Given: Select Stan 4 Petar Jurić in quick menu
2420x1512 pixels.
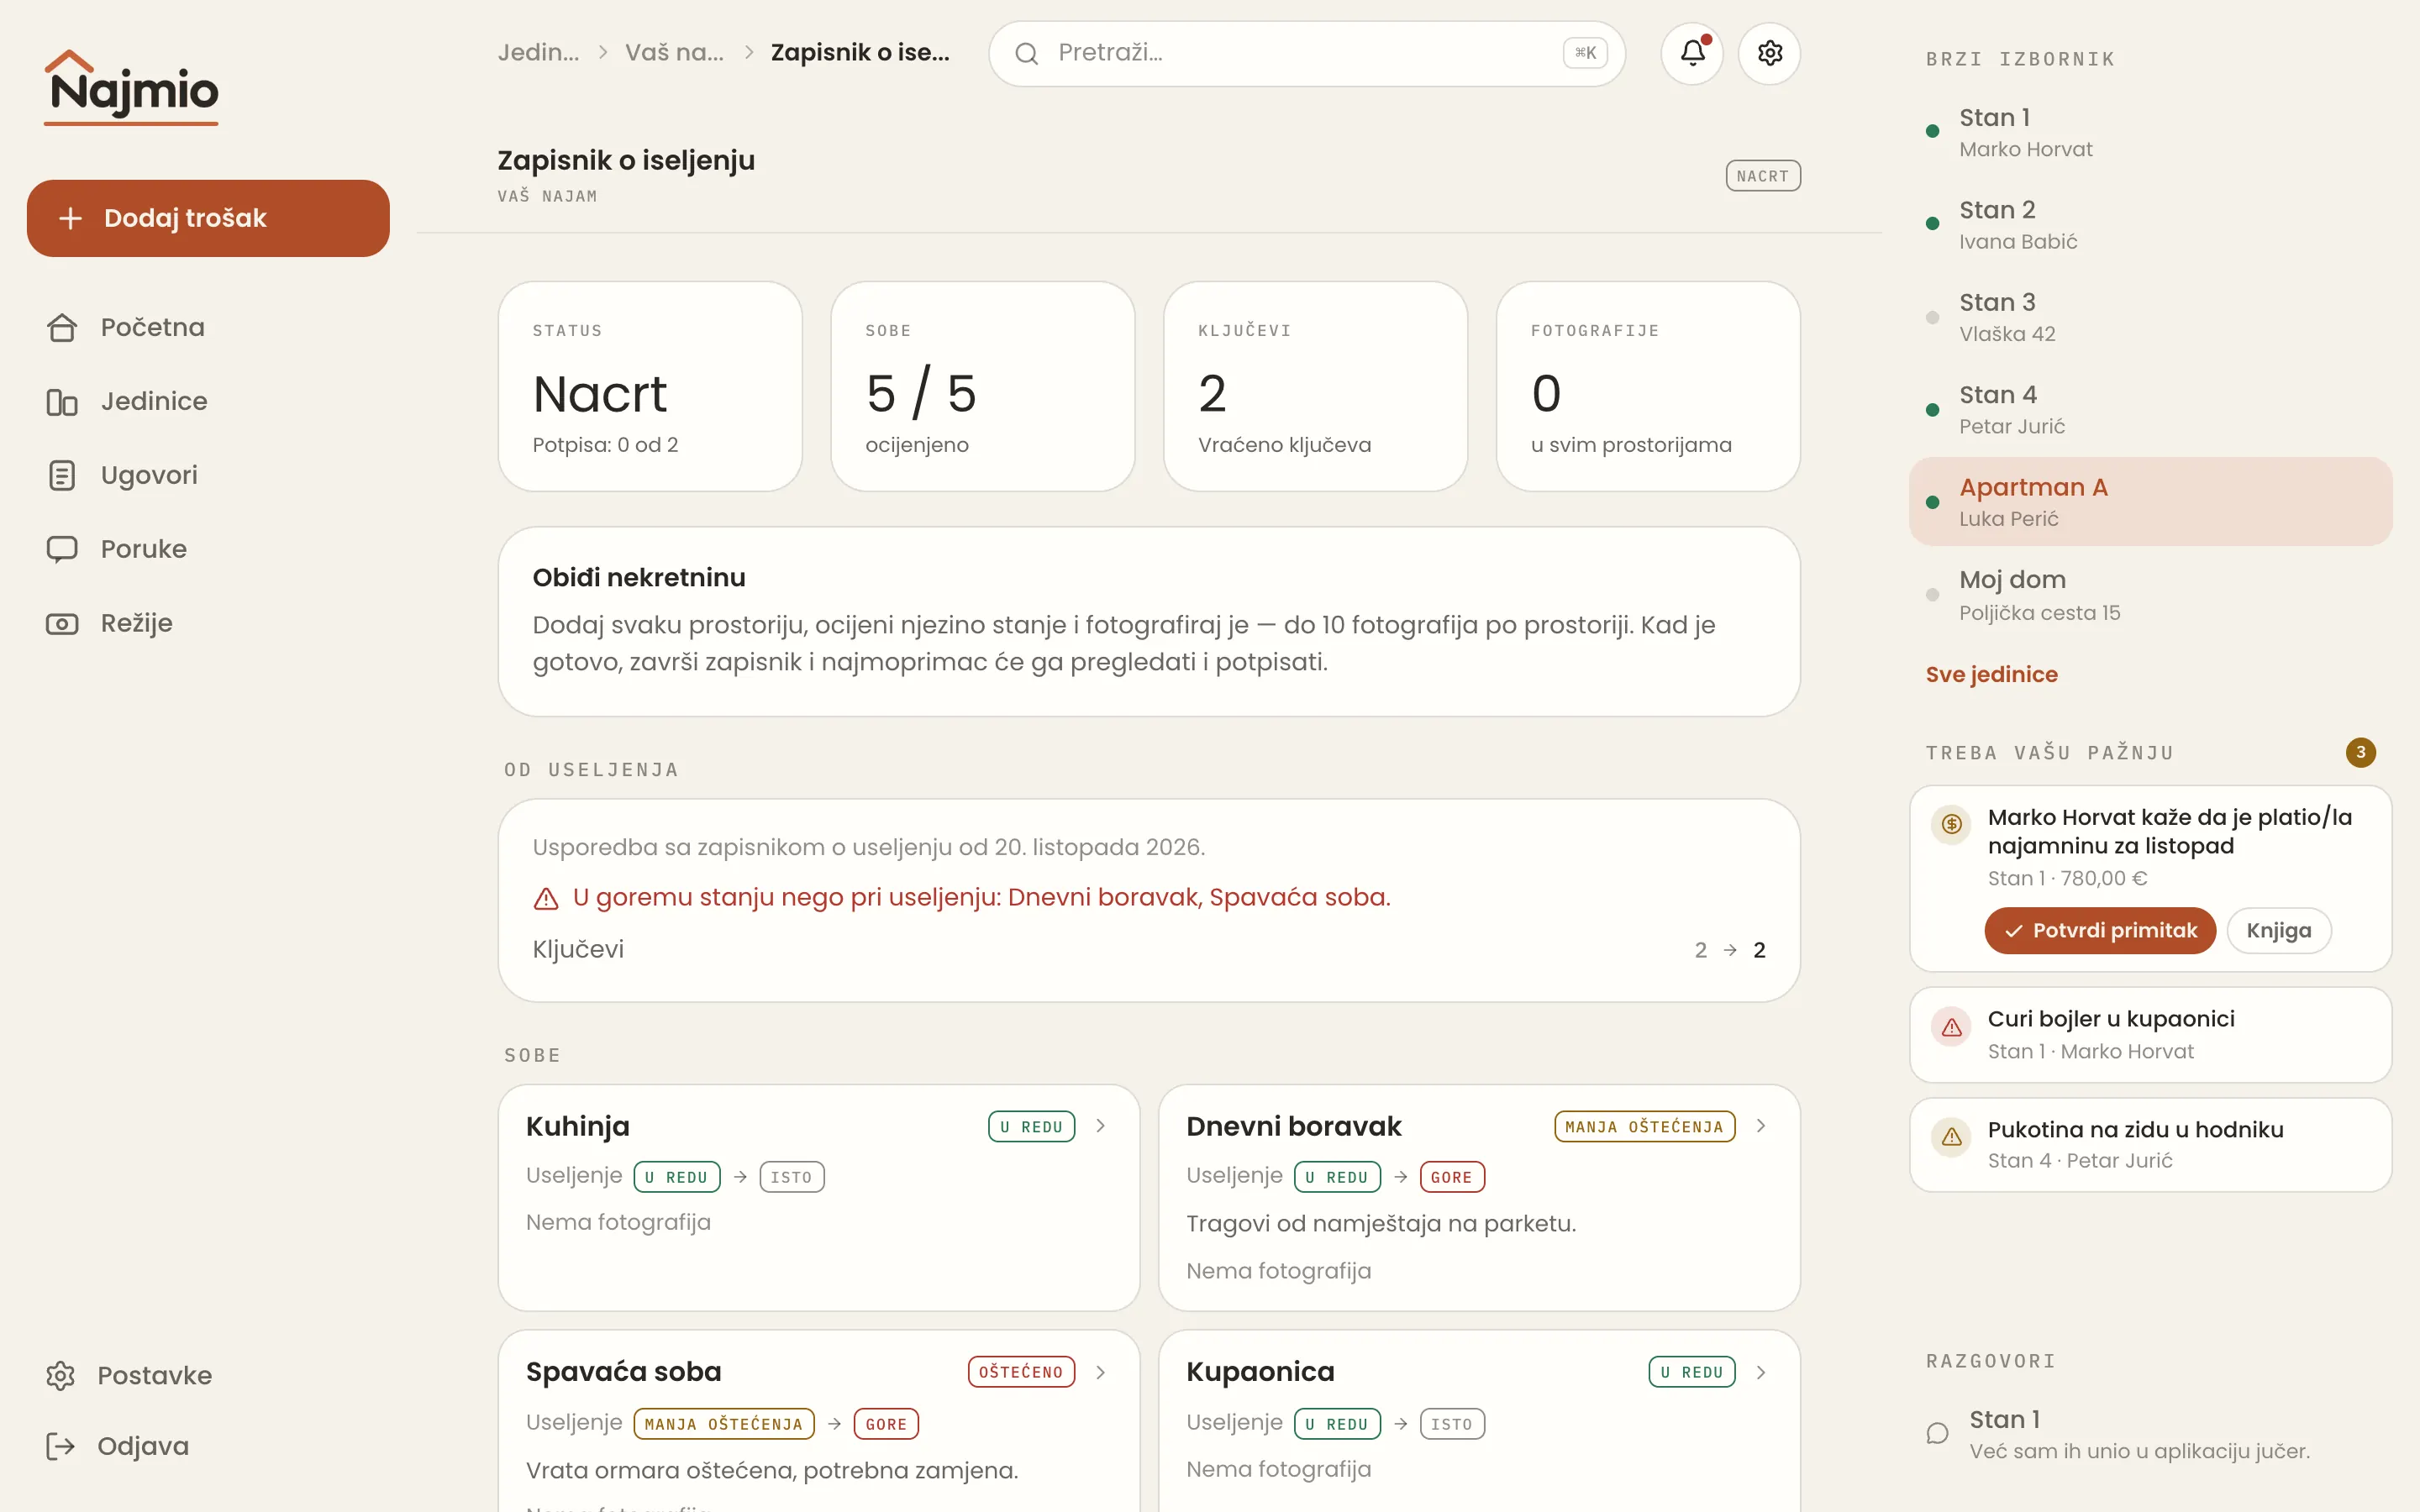Looking at the screenshot, I should click(x=2150, y=409).
